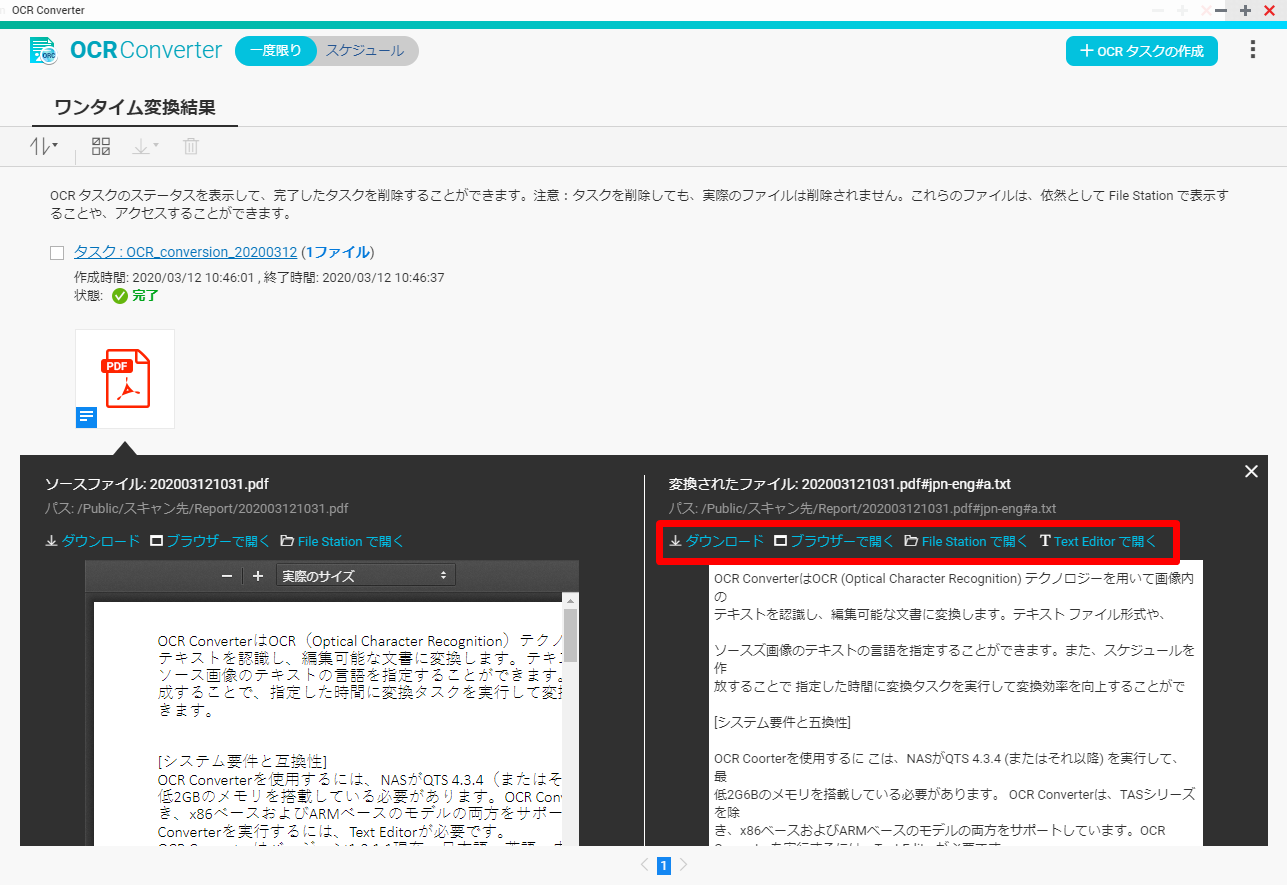Click the converted browser window icon

(x=780, y=541)
